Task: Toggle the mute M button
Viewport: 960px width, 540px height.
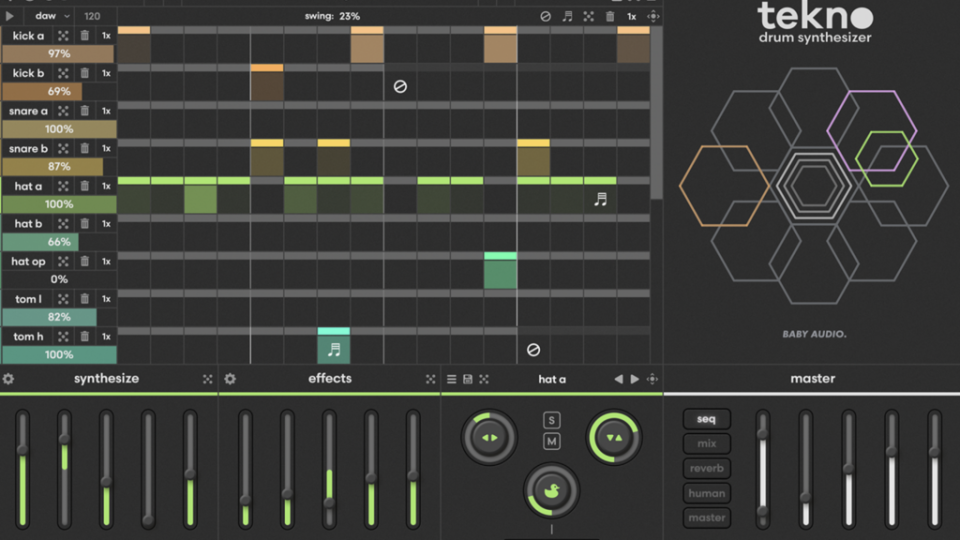Action: 552,441
